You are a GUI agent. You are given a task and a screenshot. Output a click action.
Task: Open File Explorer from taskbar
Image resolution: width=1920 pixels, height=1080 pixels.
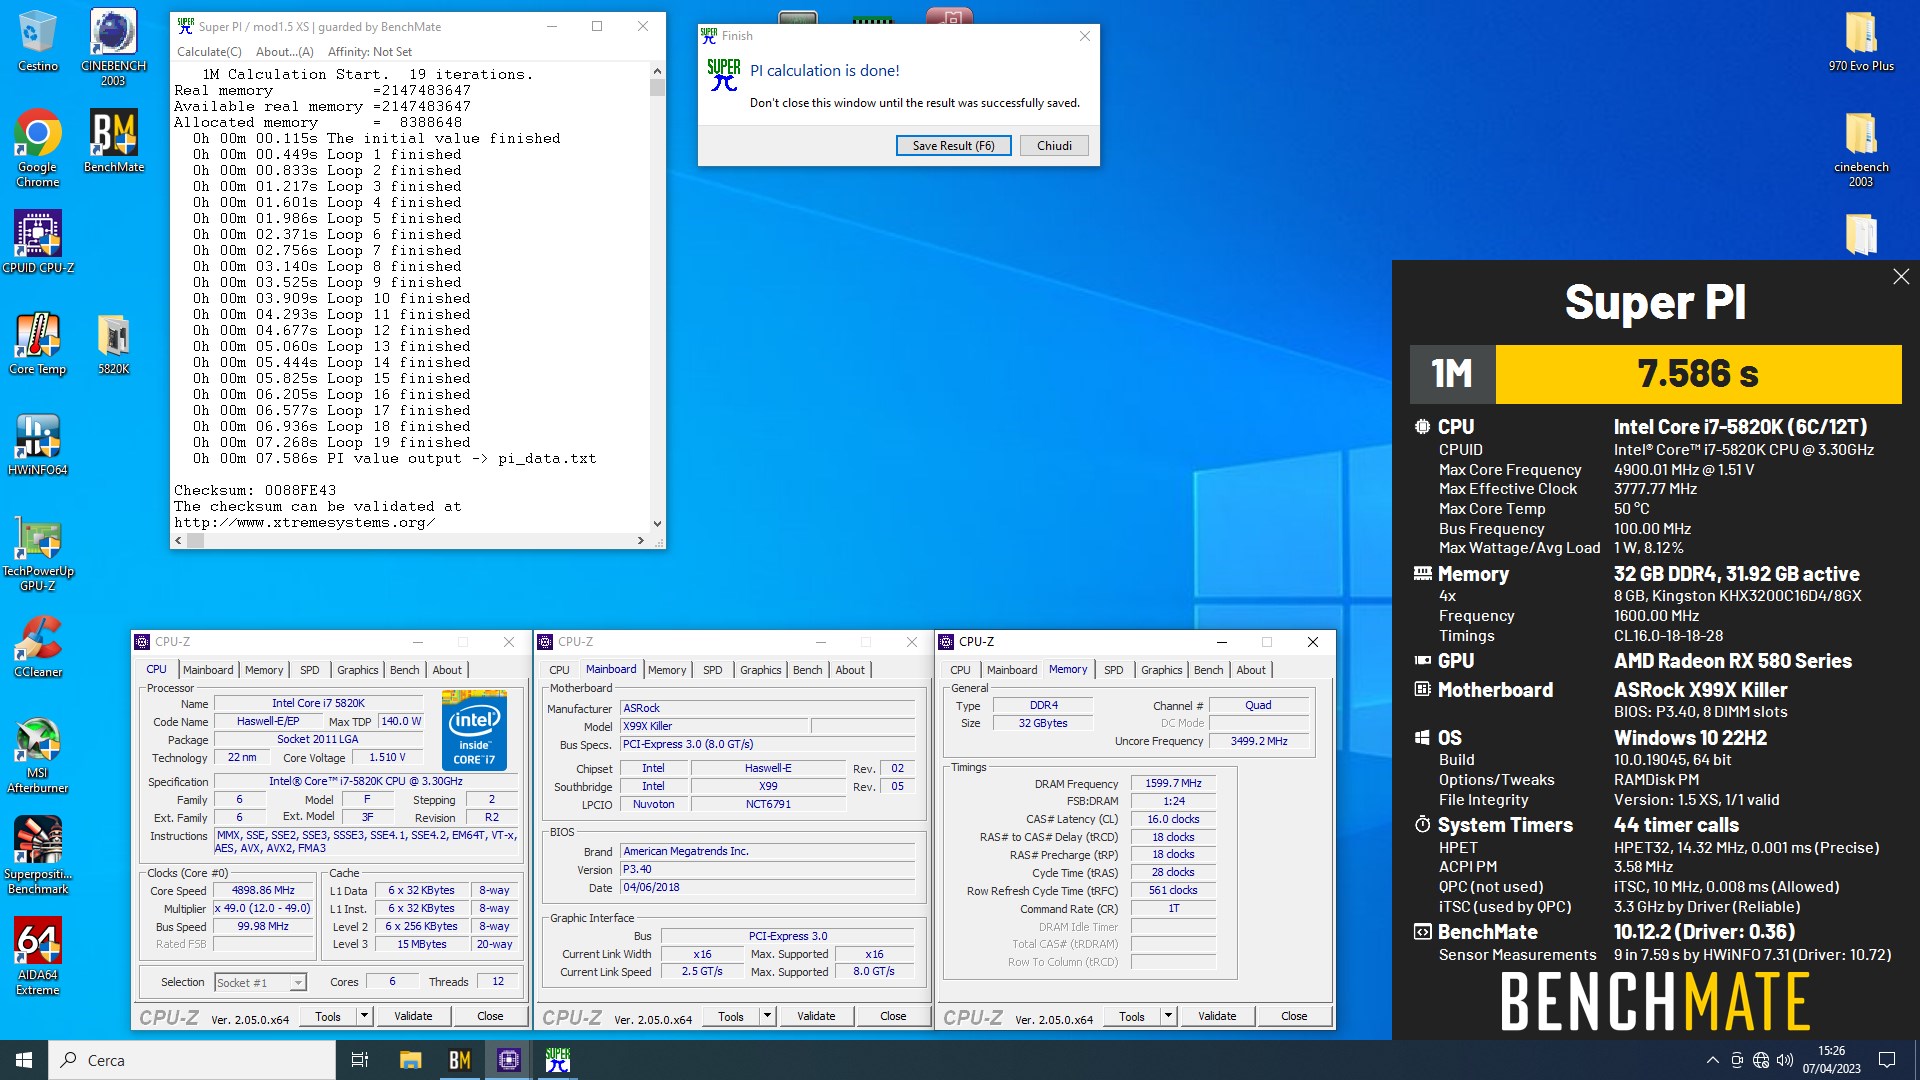pyautogui.click(x=410, y=1060)
